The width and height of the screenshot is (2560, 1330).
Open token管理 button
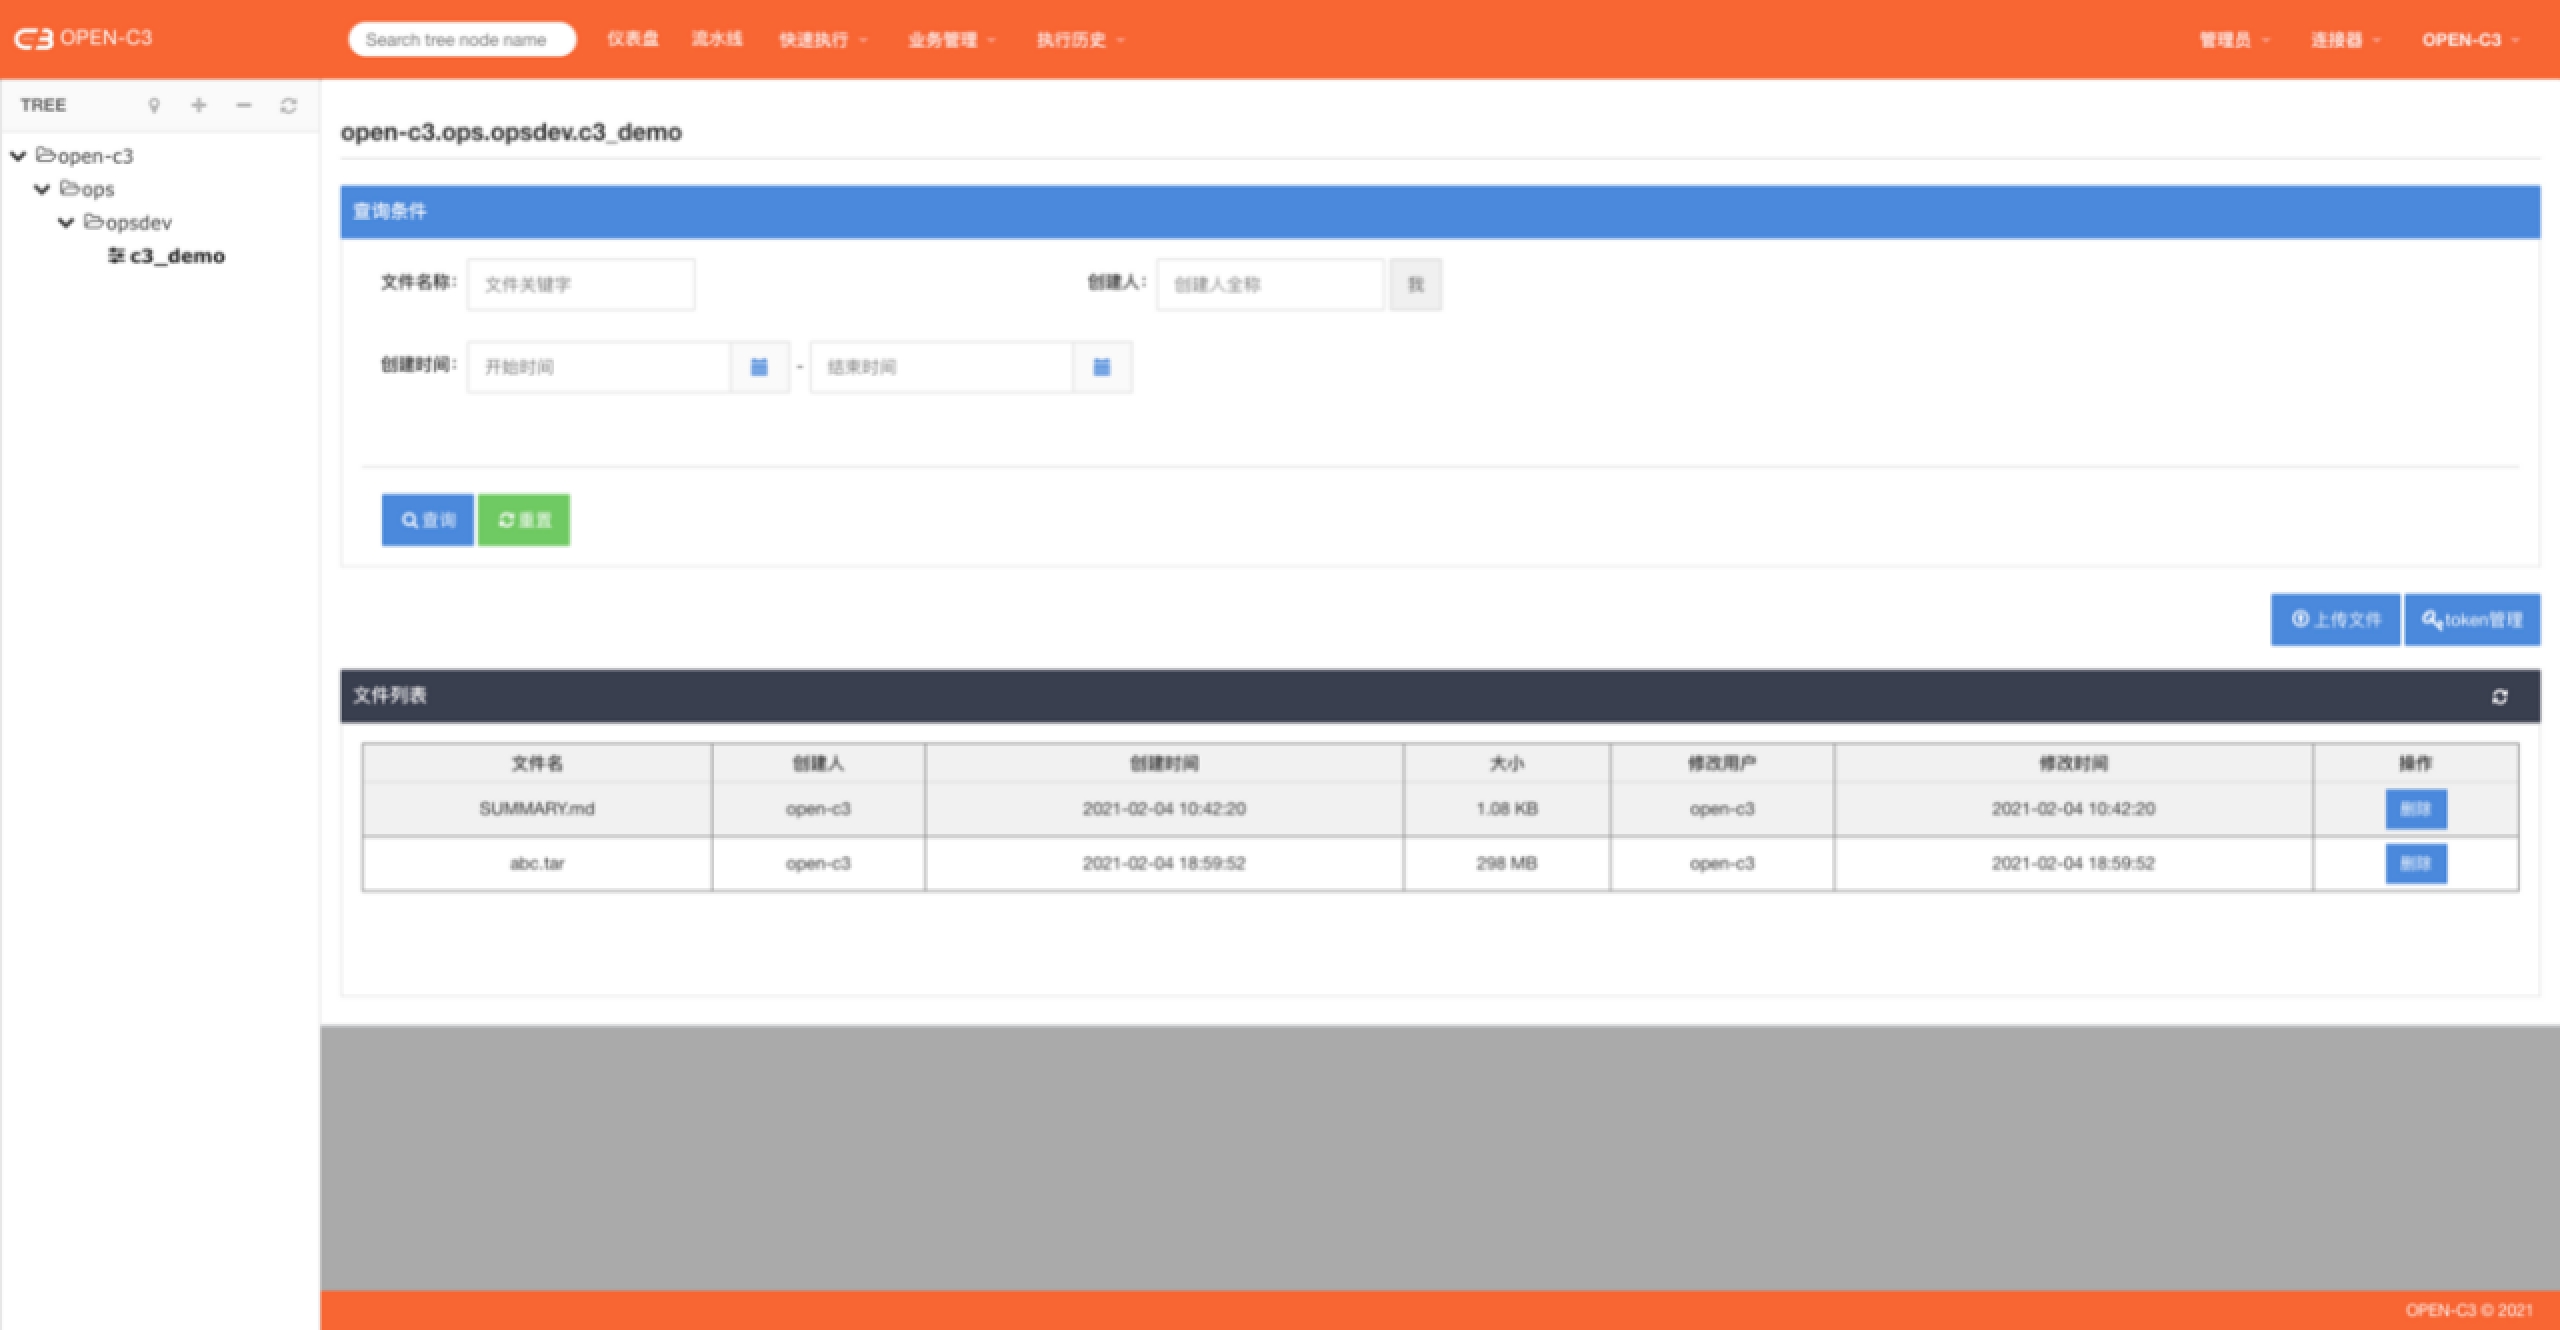pos(2471,620)
